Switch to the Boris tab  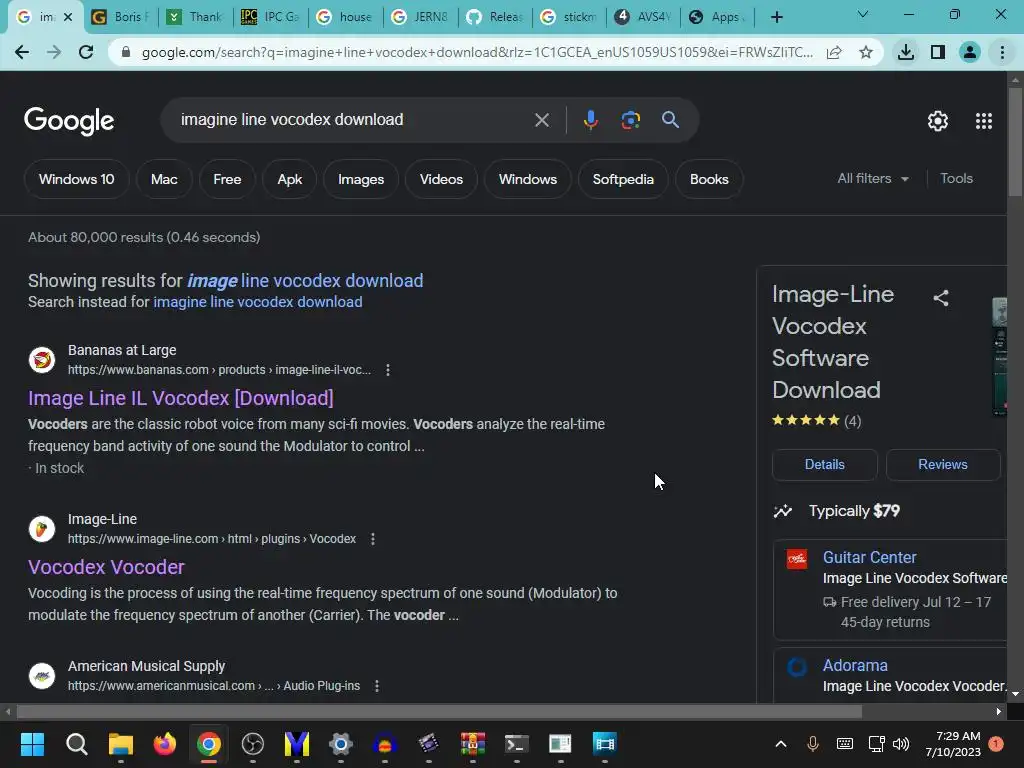pos(121,17)
